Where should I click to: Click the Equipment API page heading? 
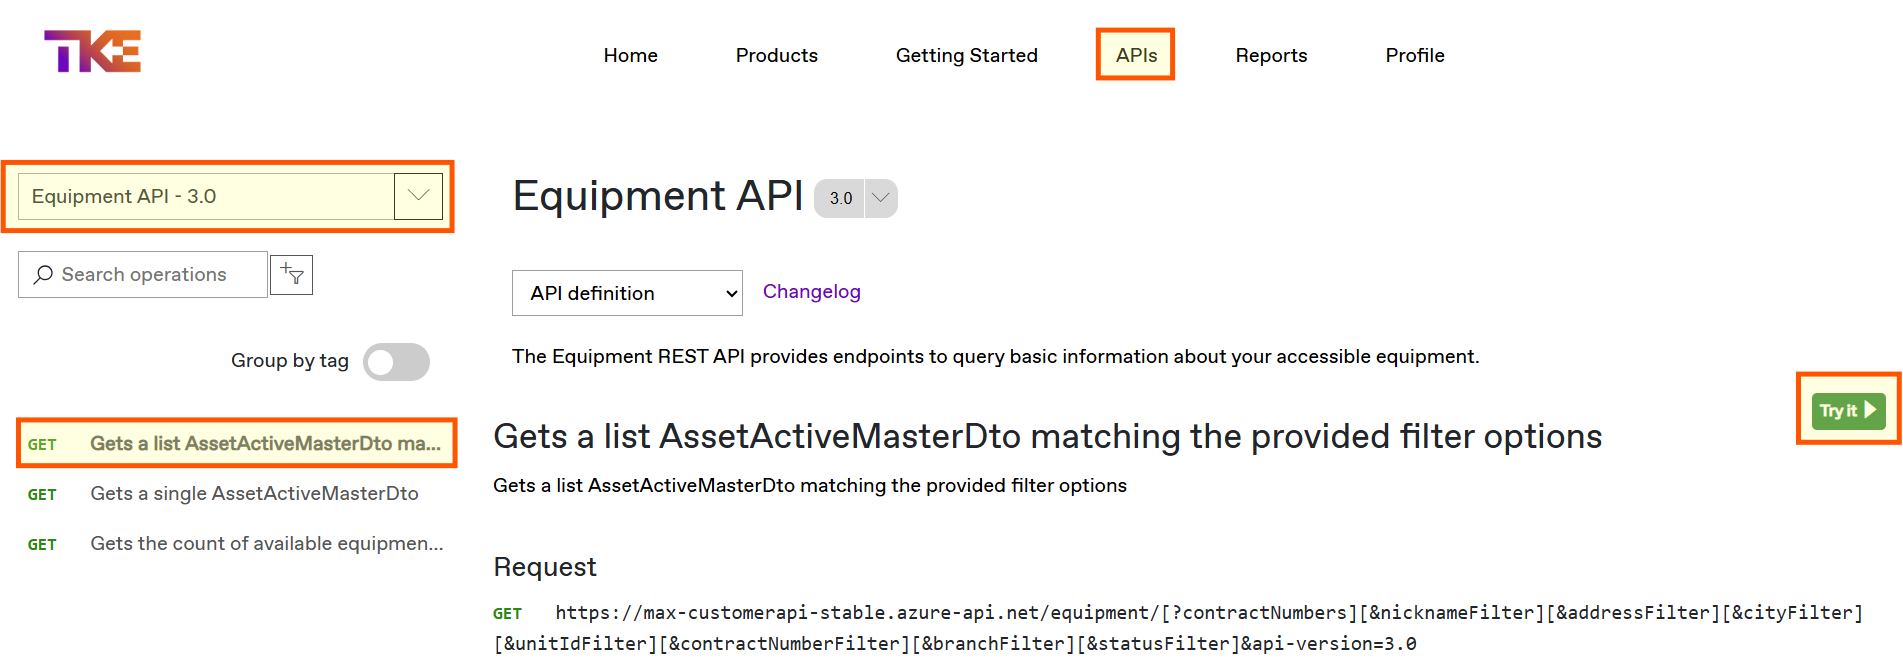tap(657, 196)
